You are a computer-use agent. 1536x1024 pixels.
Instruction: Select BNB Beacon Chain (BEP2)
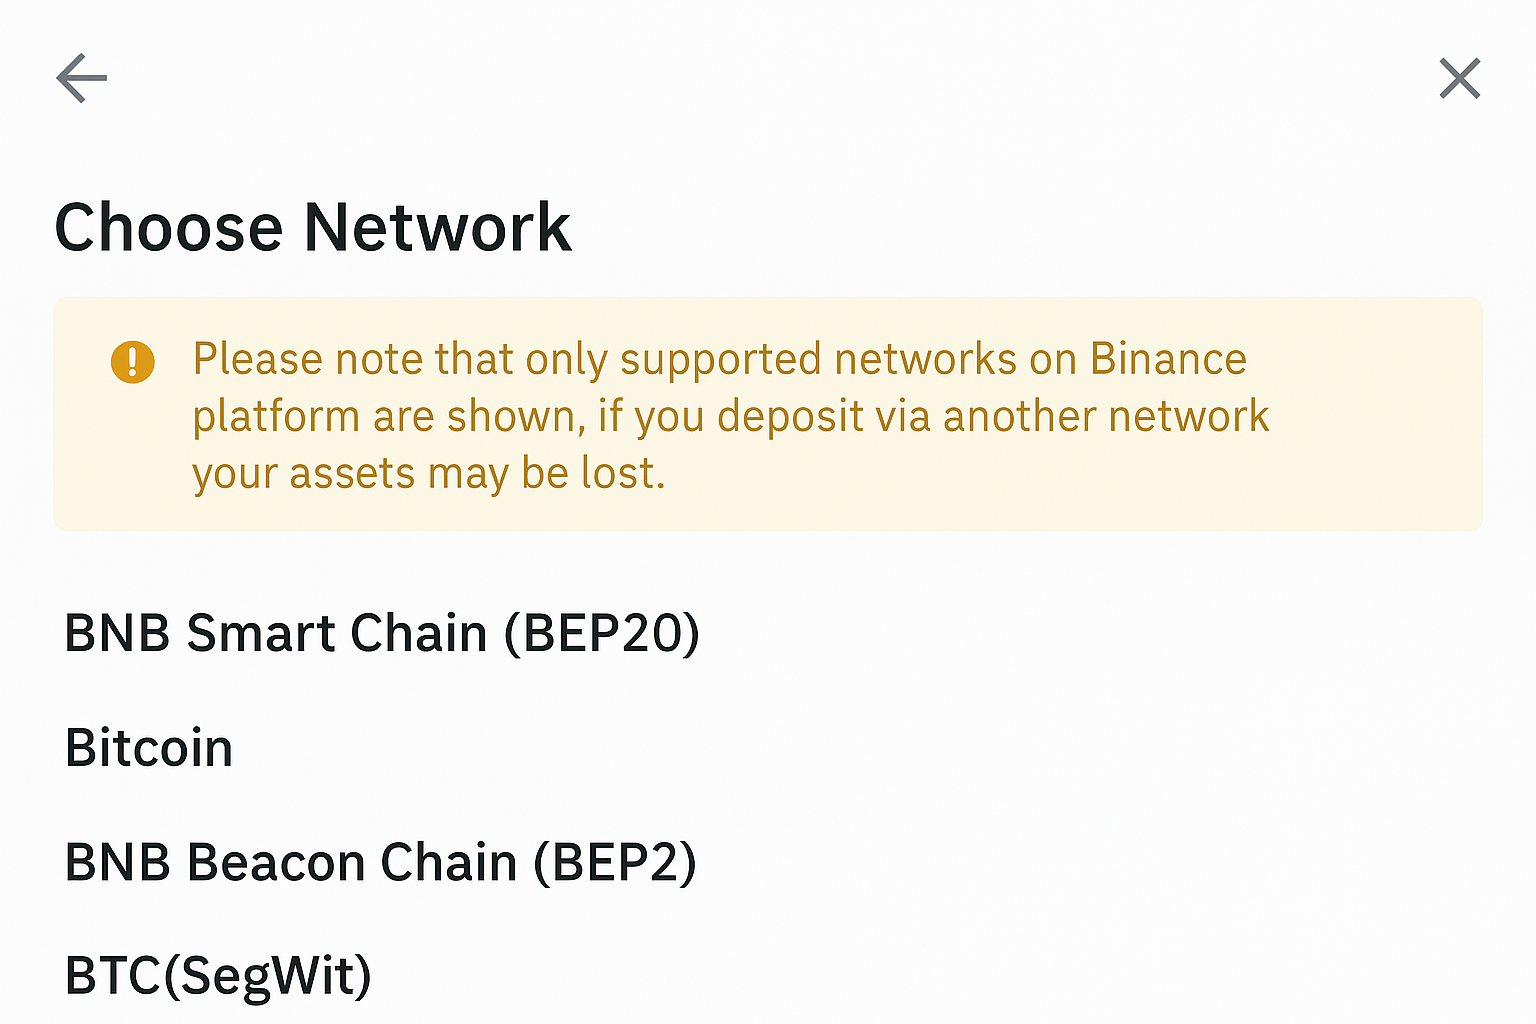(380, 861)
